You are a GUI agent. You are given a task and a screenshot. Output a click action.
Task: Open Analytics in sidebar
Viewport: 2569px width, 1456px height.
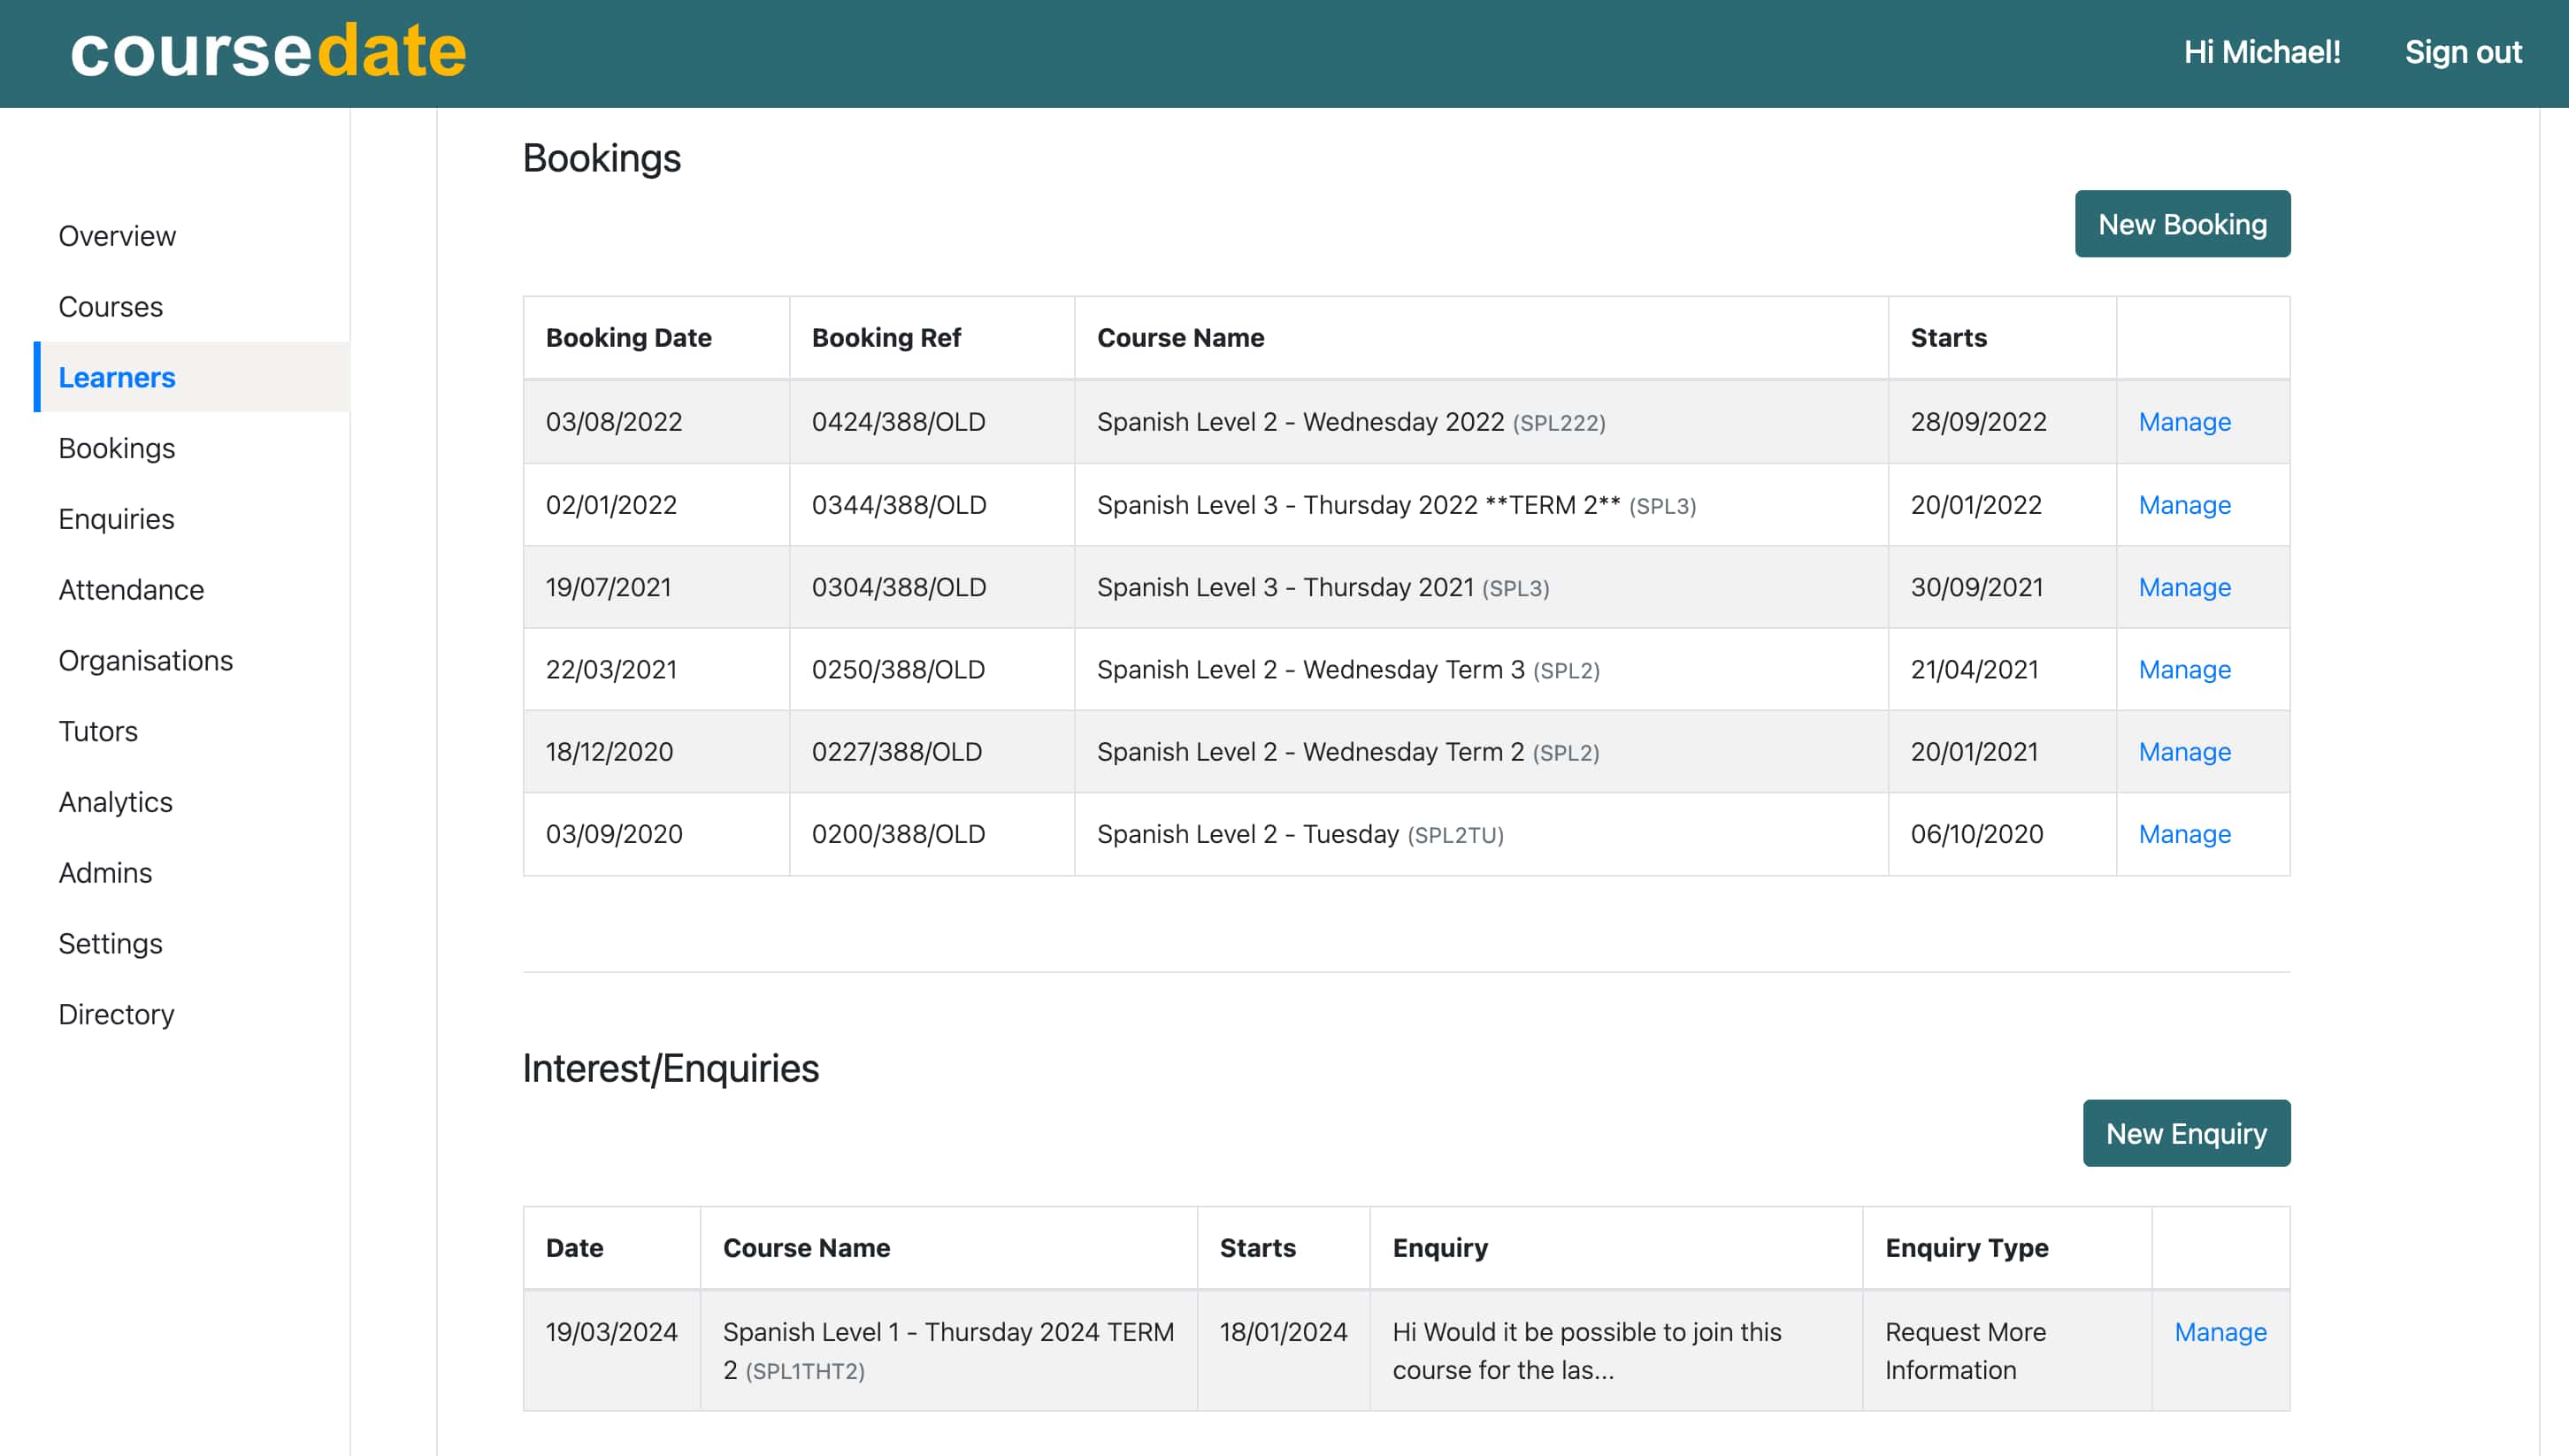pos(115,802)
